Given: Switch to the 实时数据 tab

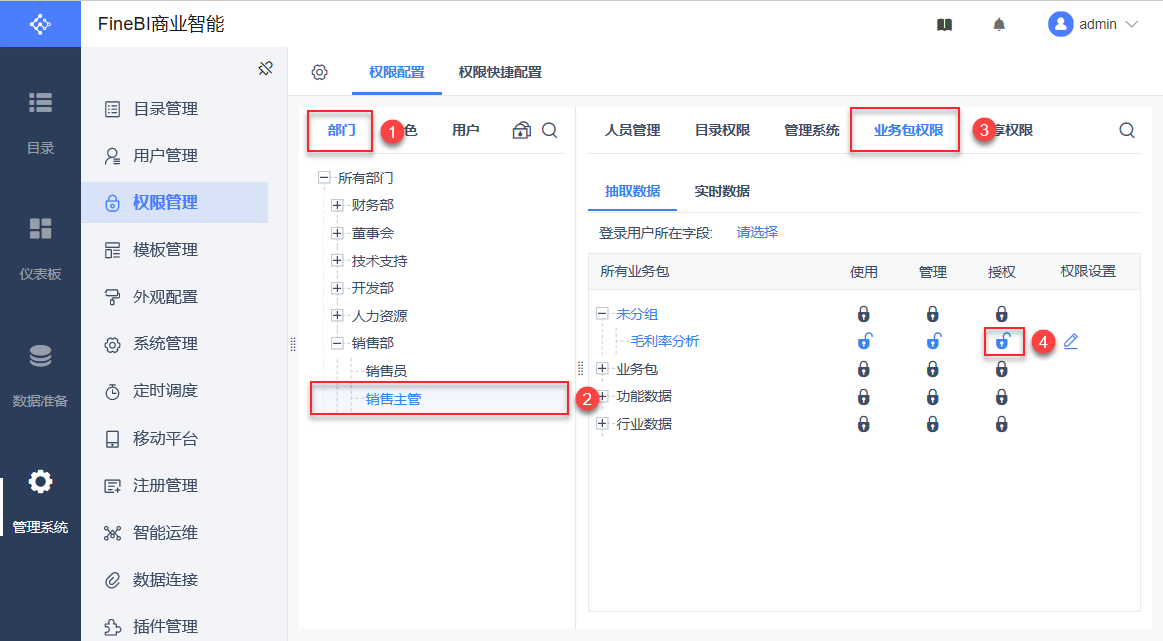Looking at the screenshot, I should tap(722, 191).
